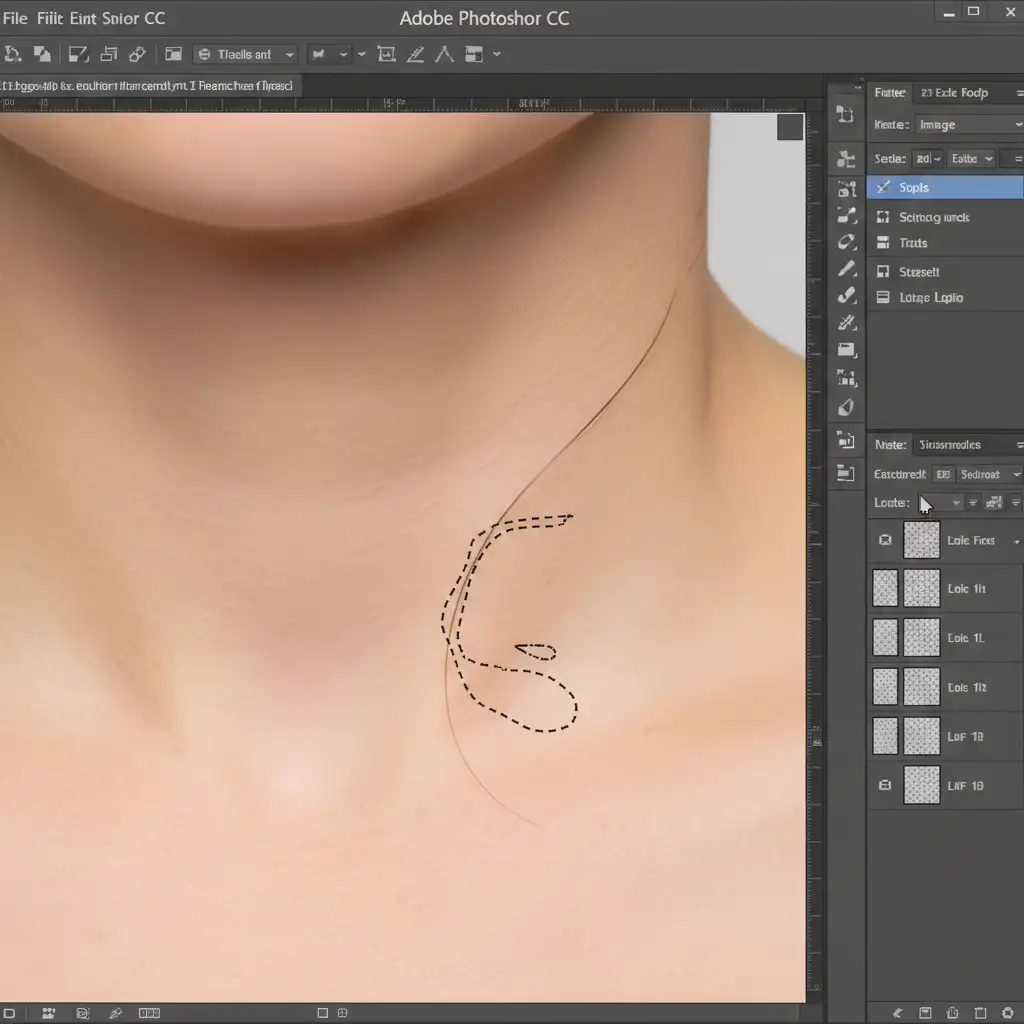Select the rectangle shape tool in toolbar
The height and width of the screenshot is (1024, 1024).
point(847,350)
